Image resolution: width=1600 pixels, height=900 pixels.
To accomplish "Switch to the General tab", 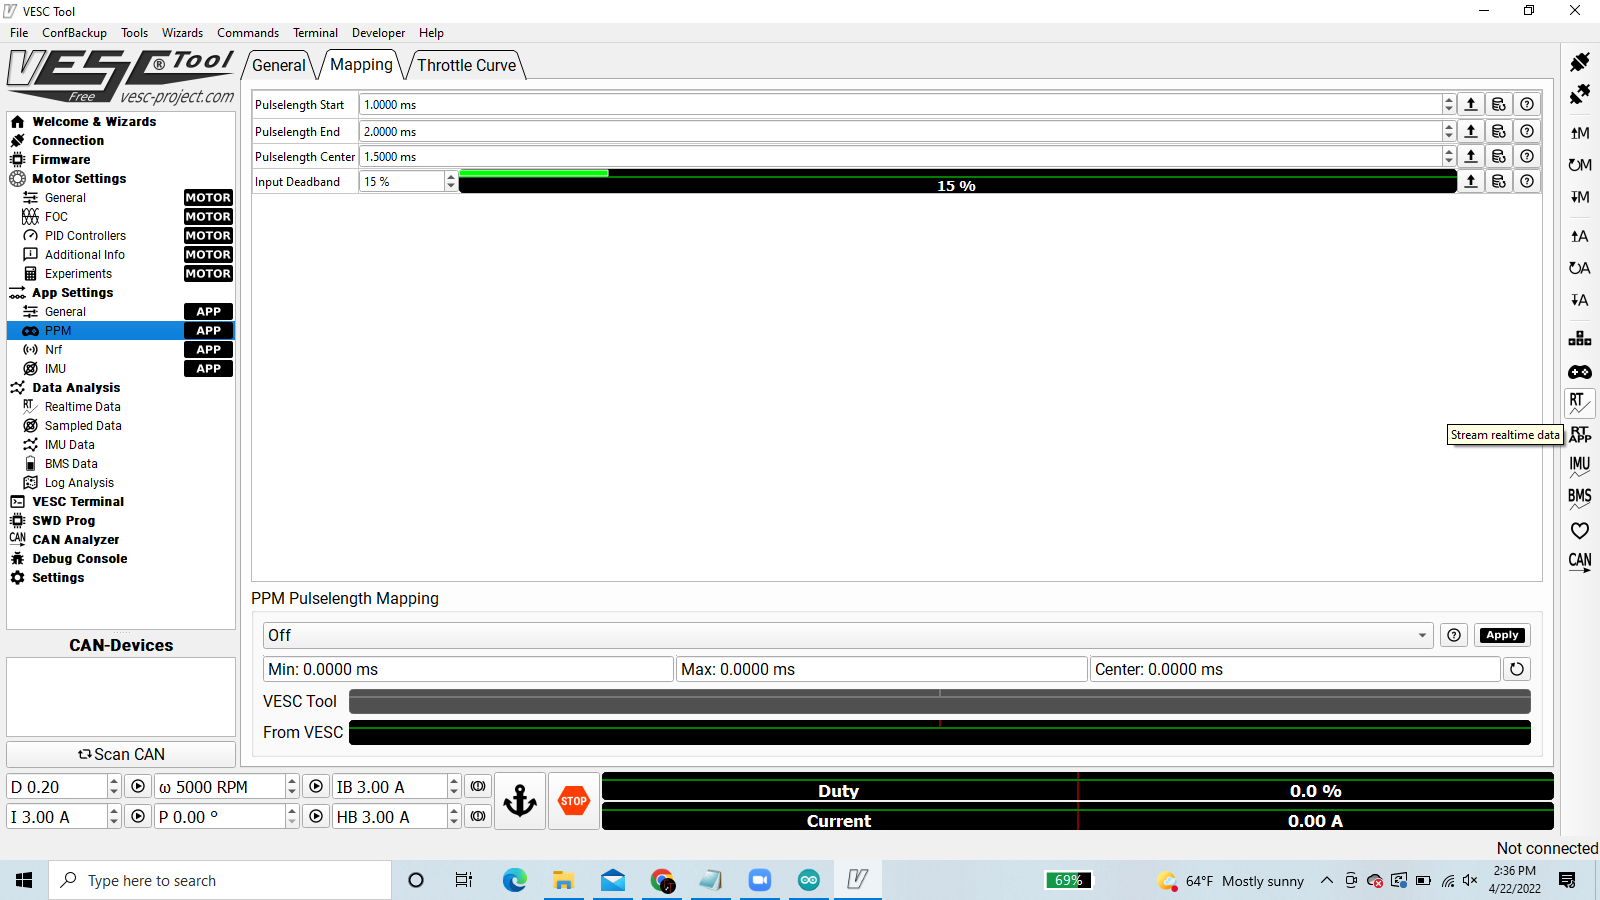I will pyautogui.click(x=279, y=65).
